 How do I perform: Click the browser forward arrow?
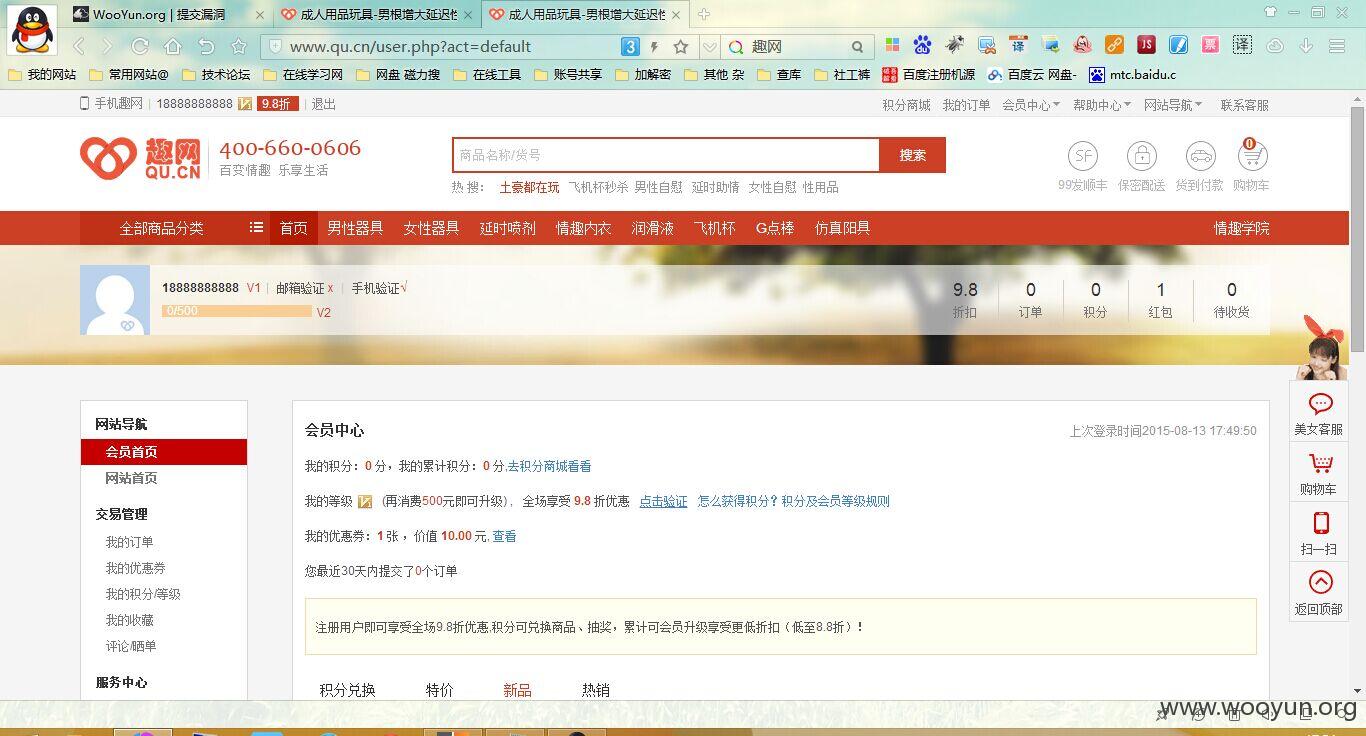coord(108,46)
